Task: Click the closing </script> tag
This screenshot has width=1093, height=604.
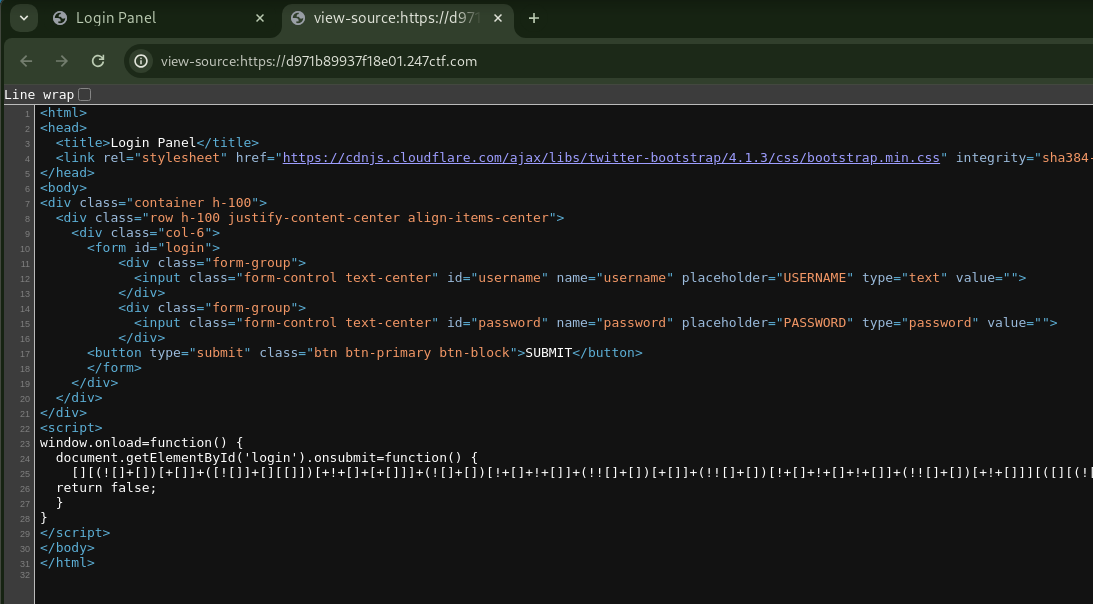Action: tap(75, 533)
